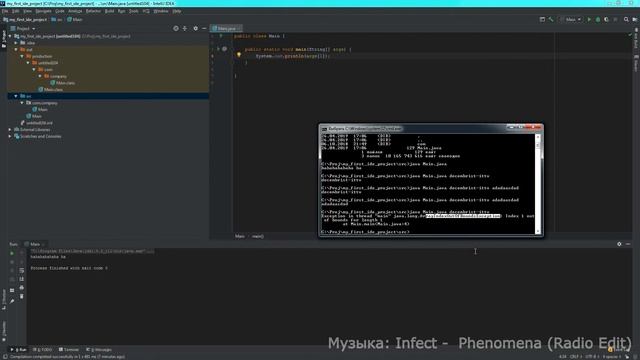Hide the Run panel with minus icon
This screenshot has height=360, width=640.
[628, 244]
